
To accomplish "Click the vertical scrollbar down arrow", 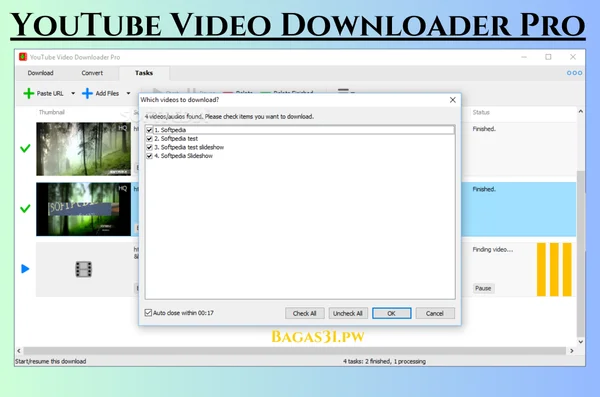I will pos(580,341).
